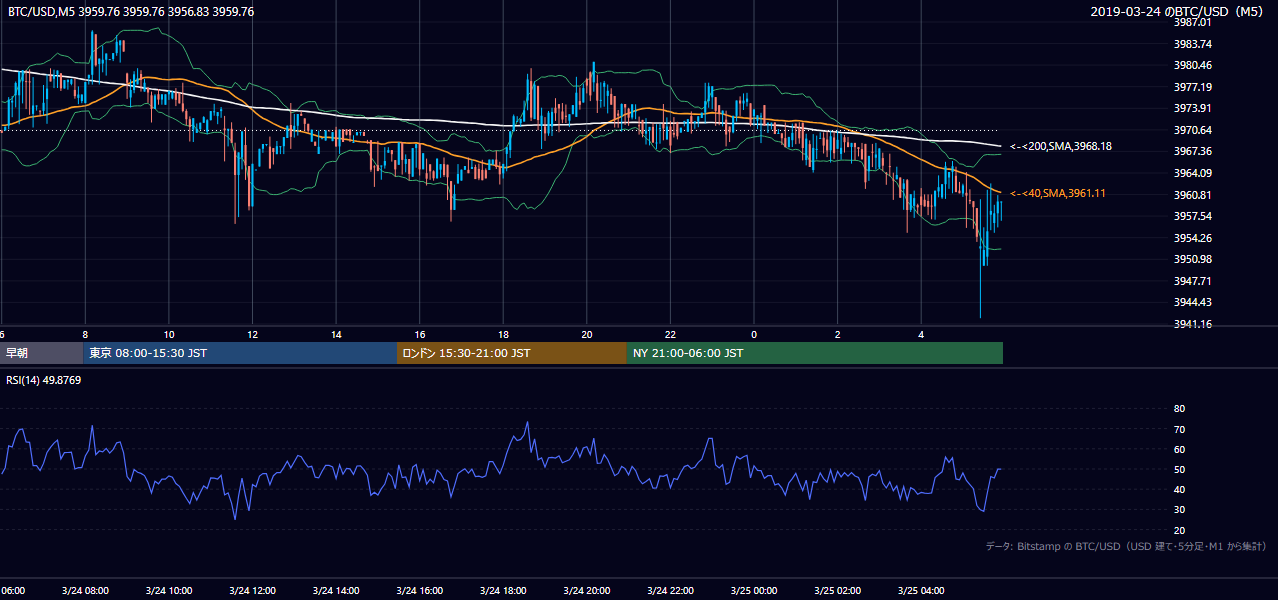Viewport: 1278px width, 600px height.
Task: Click the 3/24 08:00 date axis label
Action: pos(85,591)
